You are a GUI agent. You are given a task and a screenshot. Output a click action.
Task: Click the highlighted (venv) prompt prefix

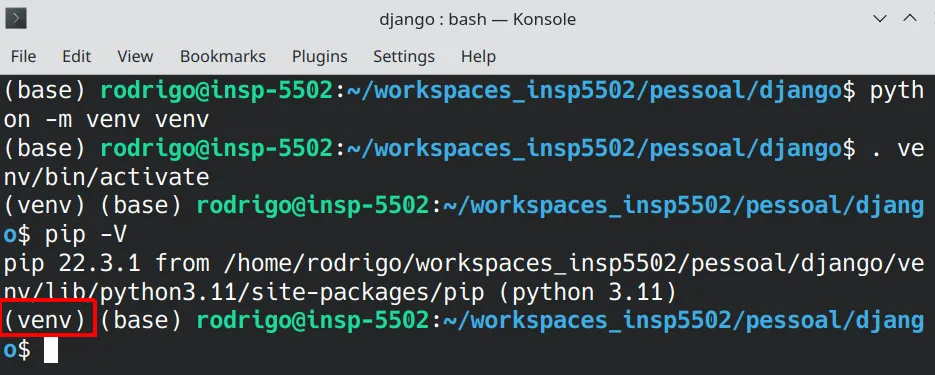coord(47,321)
